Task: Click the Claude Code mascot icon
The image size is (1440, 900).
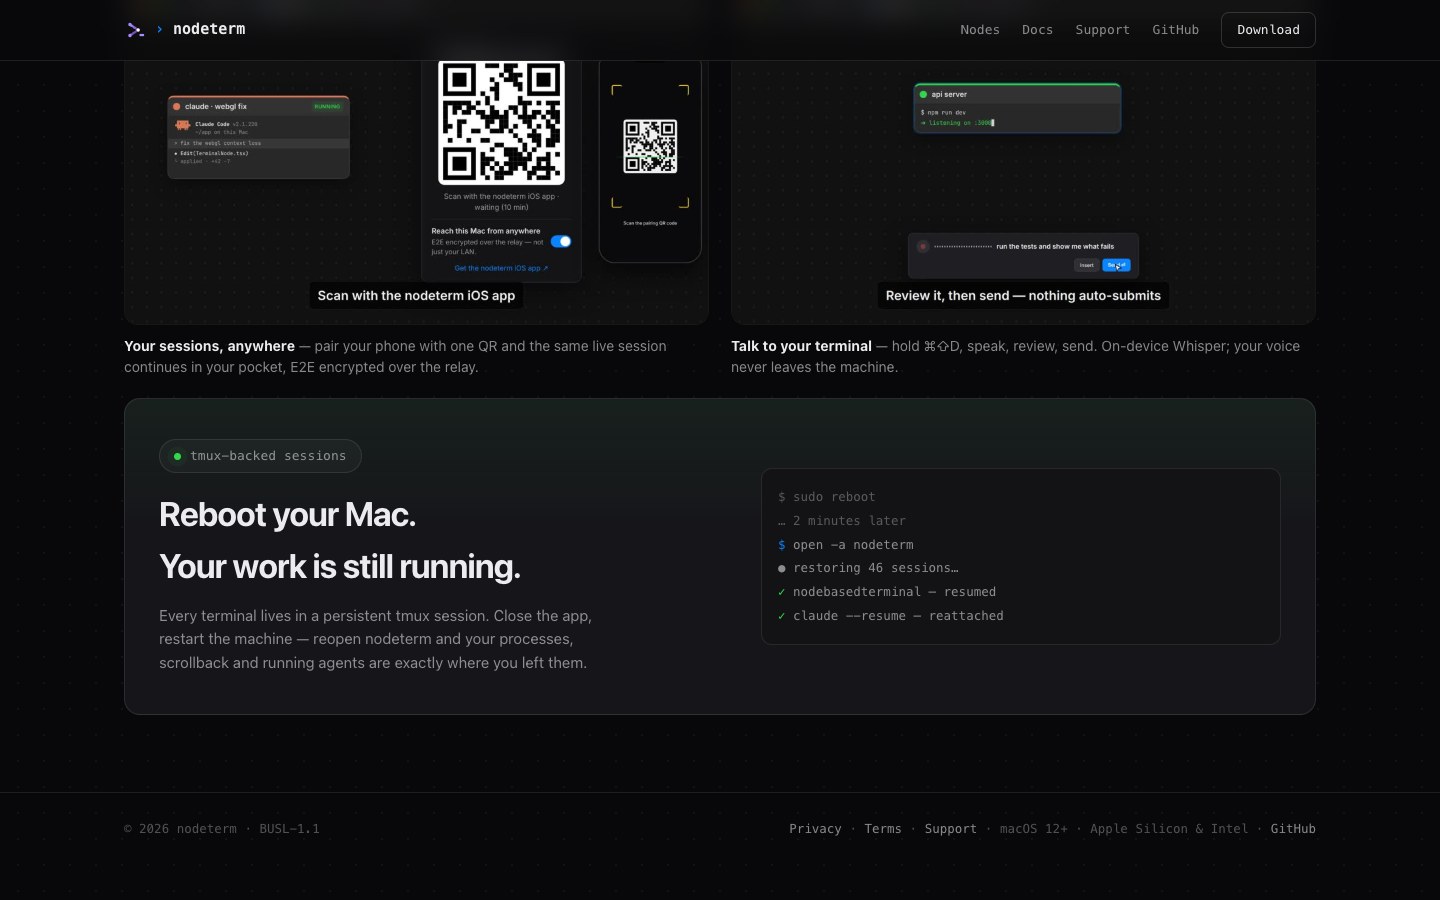Action: (182, 125)
